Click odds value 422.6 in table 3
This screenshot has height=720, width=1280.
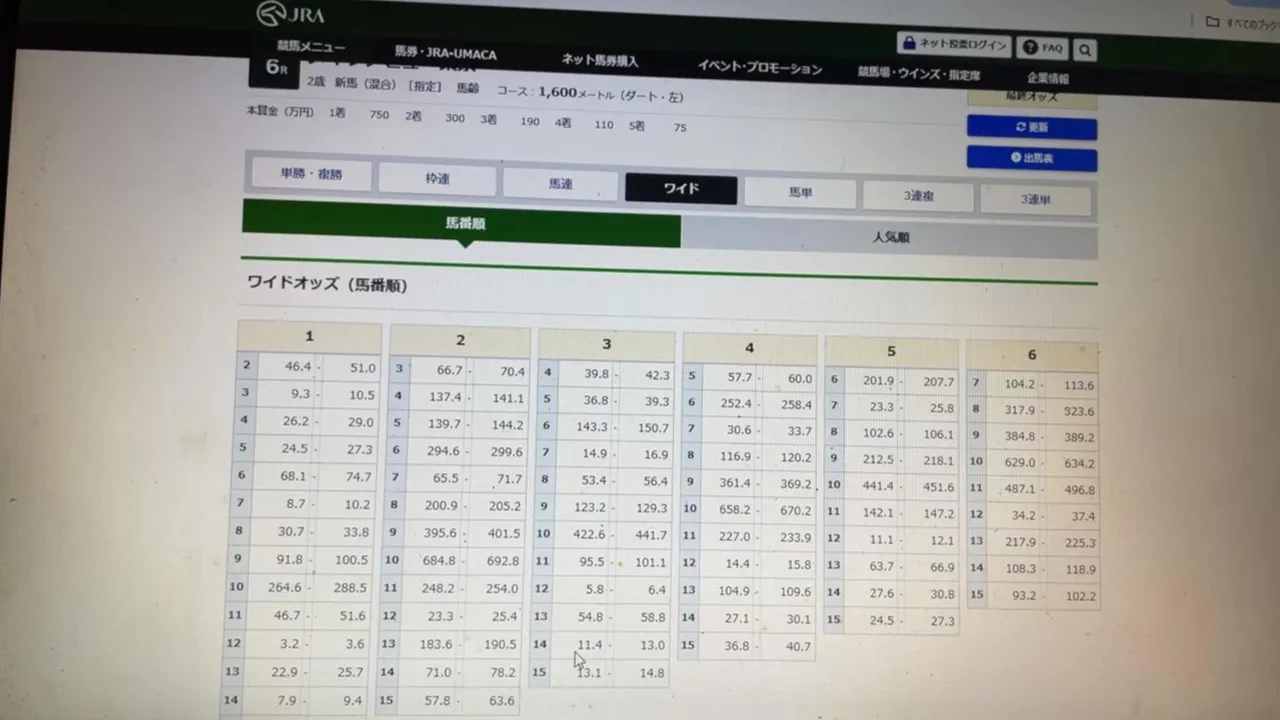[x=589, y=534]
